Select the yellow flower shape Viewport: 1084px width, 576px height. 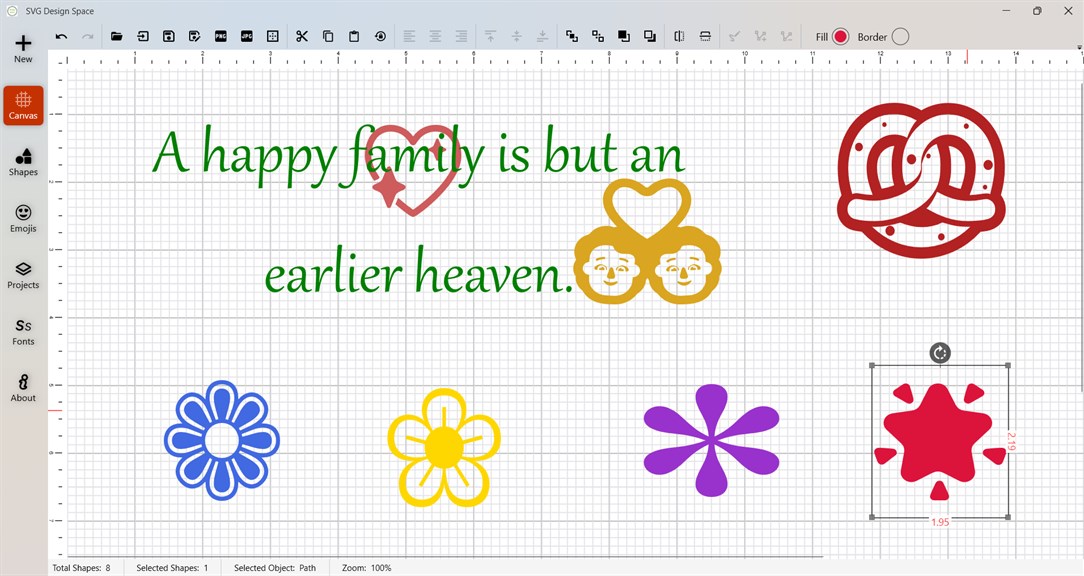(444, 447)
